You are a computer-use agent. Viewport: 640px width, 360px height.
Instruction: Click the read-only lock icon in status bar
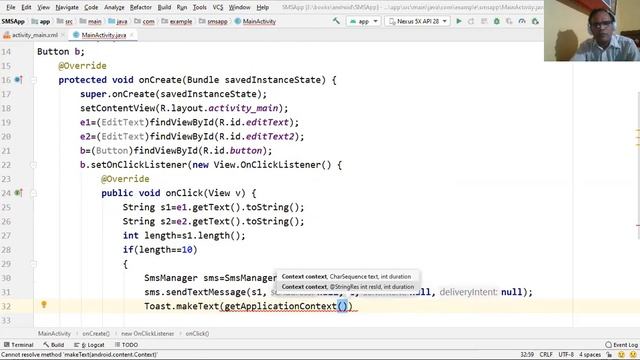609,355
